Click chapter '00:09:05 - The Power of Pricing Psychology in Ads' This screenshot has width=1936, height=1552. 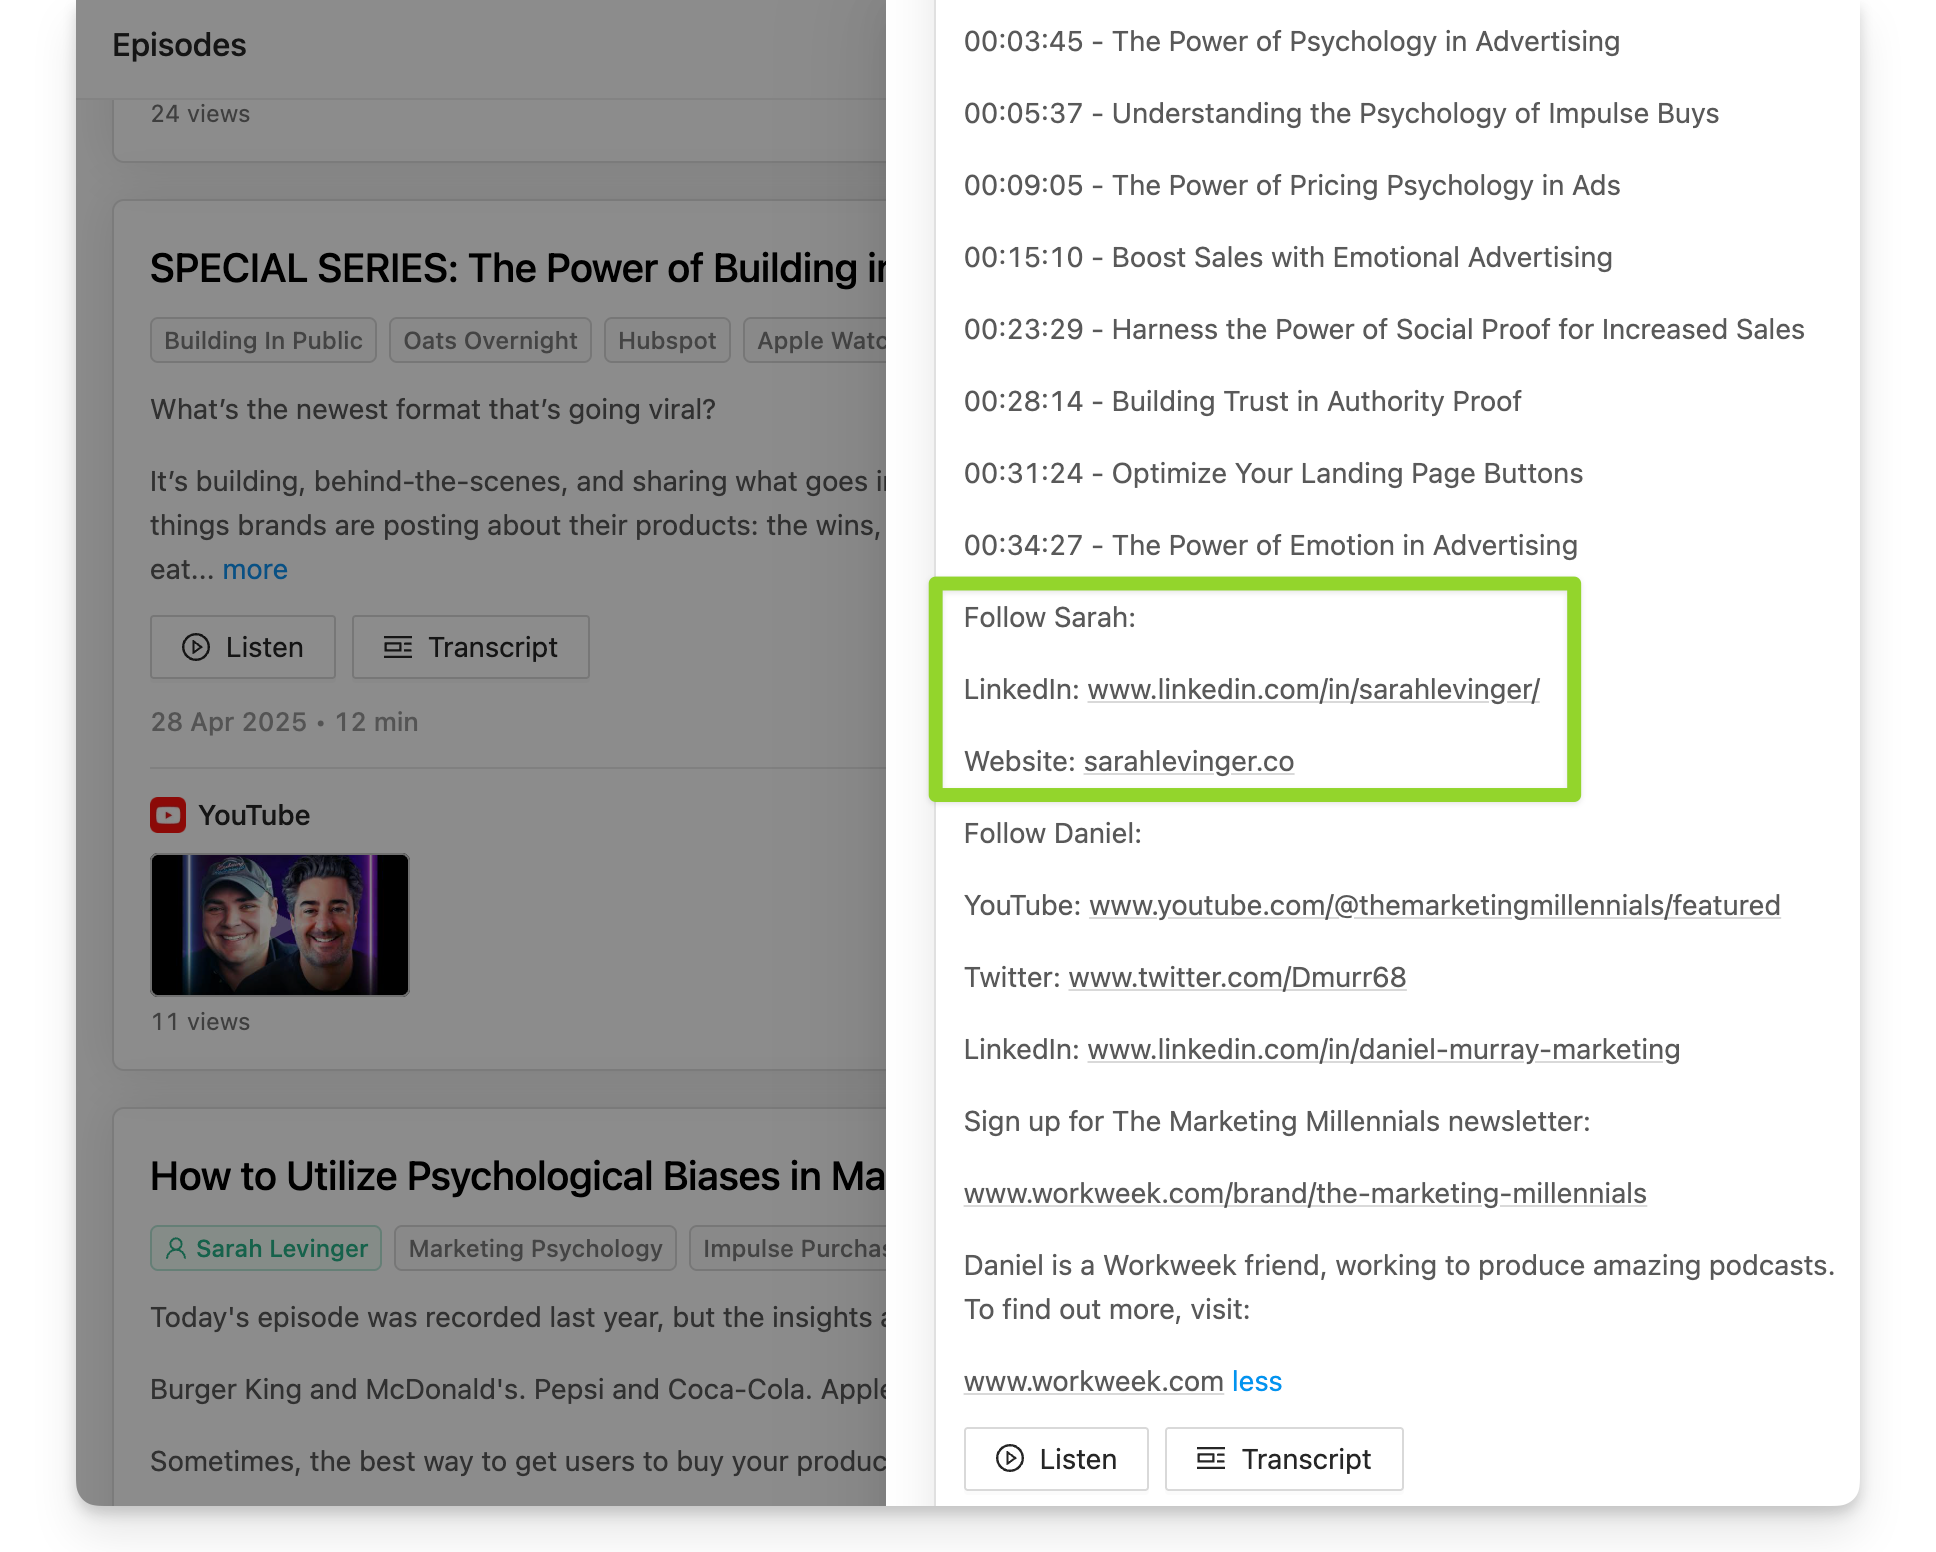[1292, 185]
